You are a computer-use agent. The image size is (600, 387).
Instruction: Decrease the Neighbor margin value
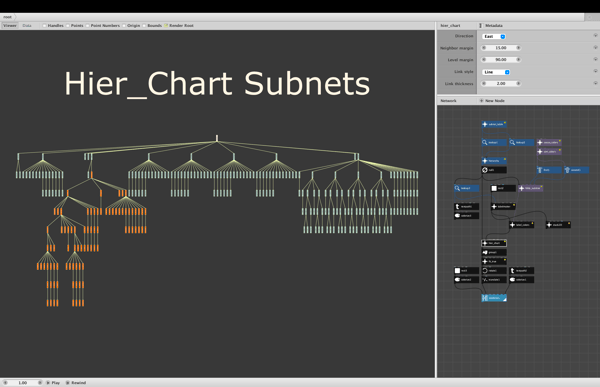point(484,48)
